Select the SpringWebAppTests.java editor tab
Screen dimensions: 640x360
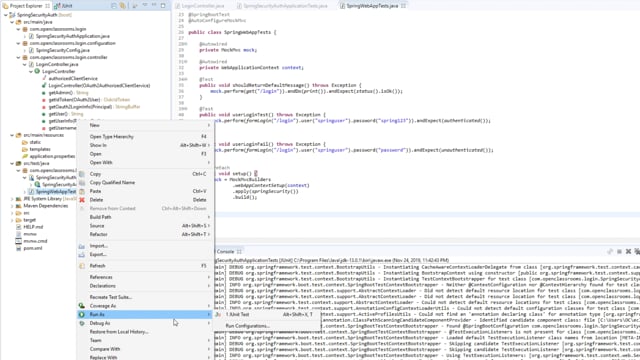[x=373, y=6]
